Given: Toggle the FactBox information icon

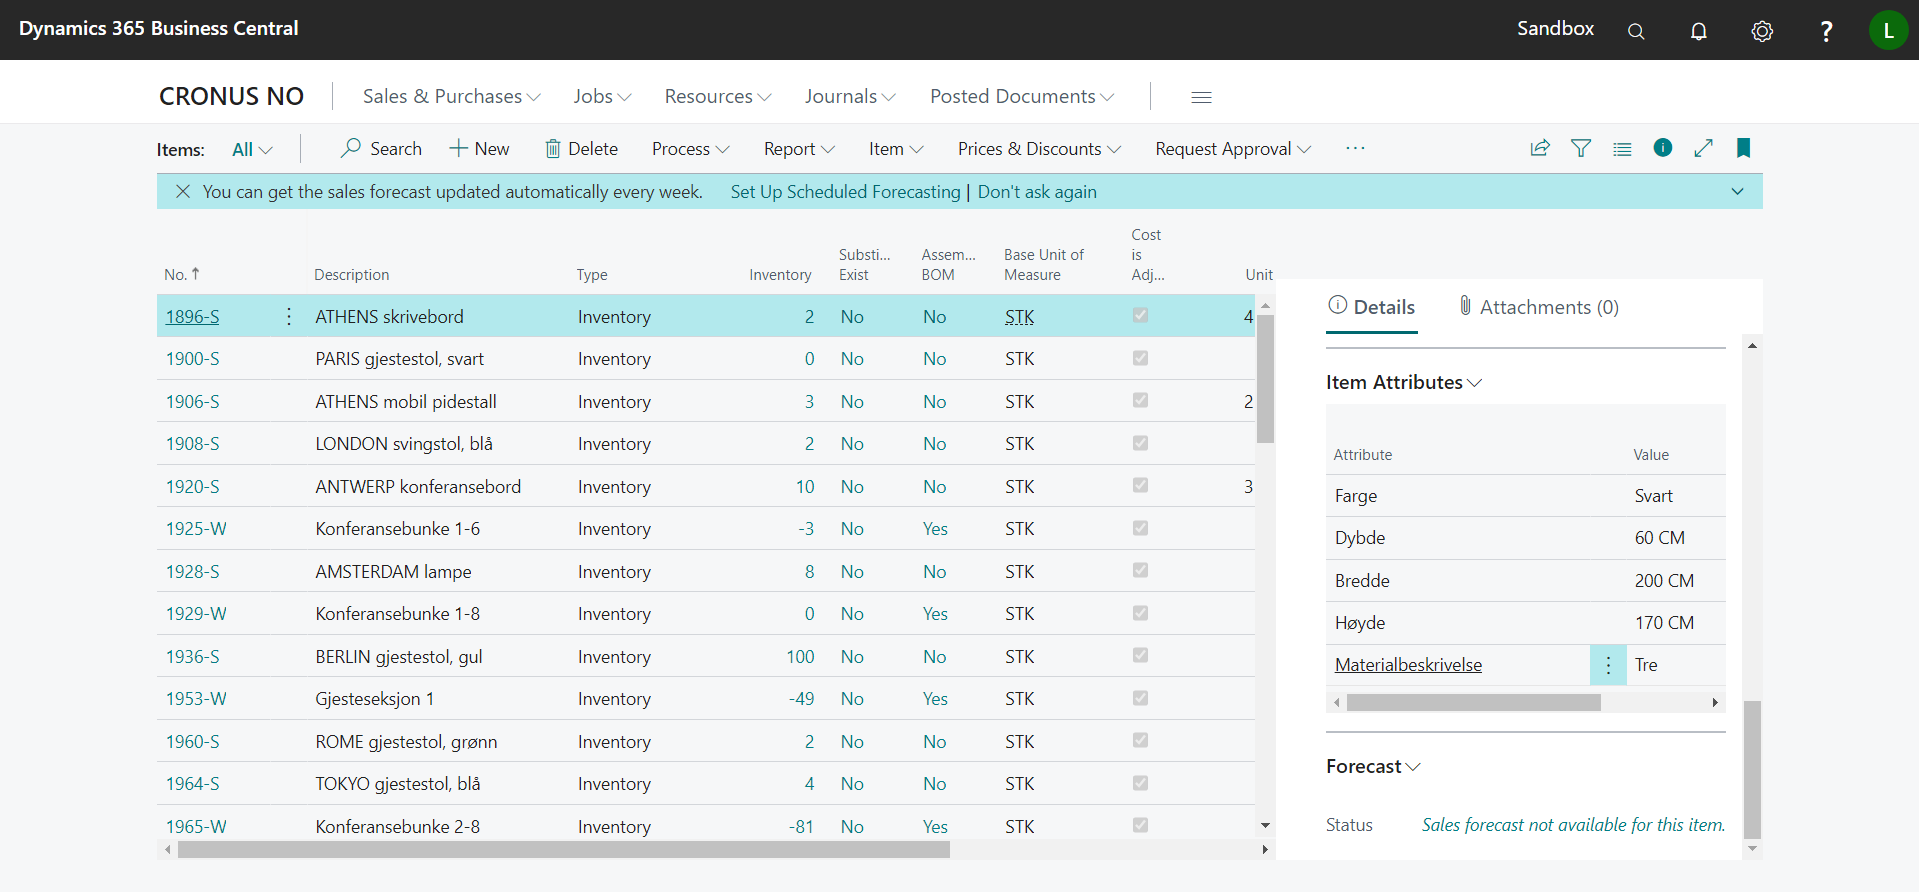Looking at the screenshot, I should coord(1663,148).
